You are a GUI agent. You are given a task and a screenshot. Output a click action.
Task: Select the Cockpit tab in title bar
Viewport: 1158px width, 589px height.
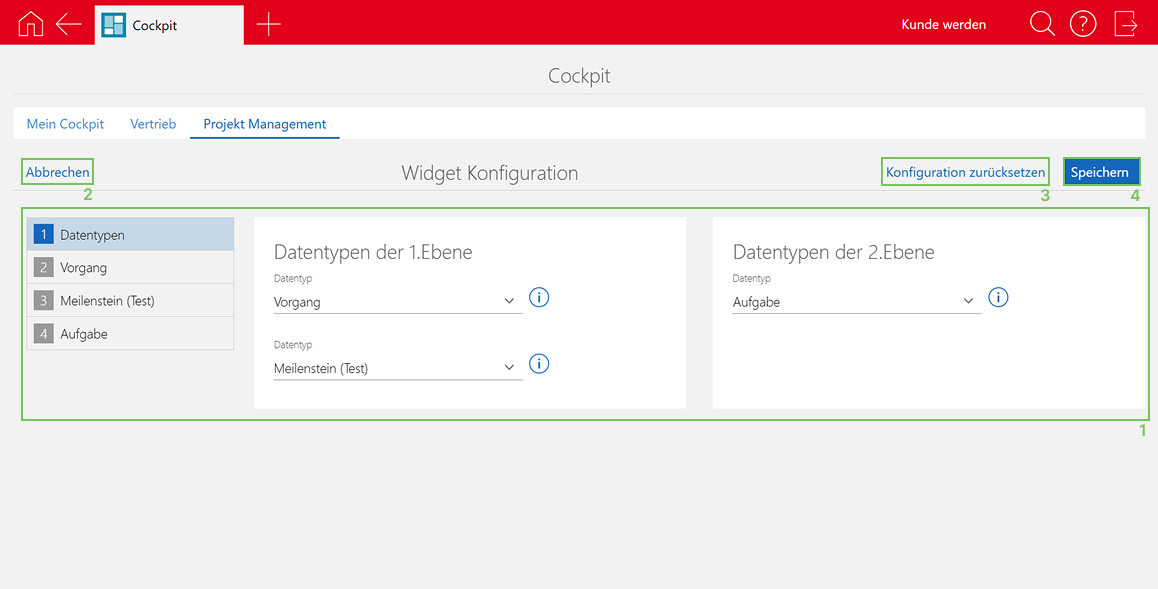point(166,23)
